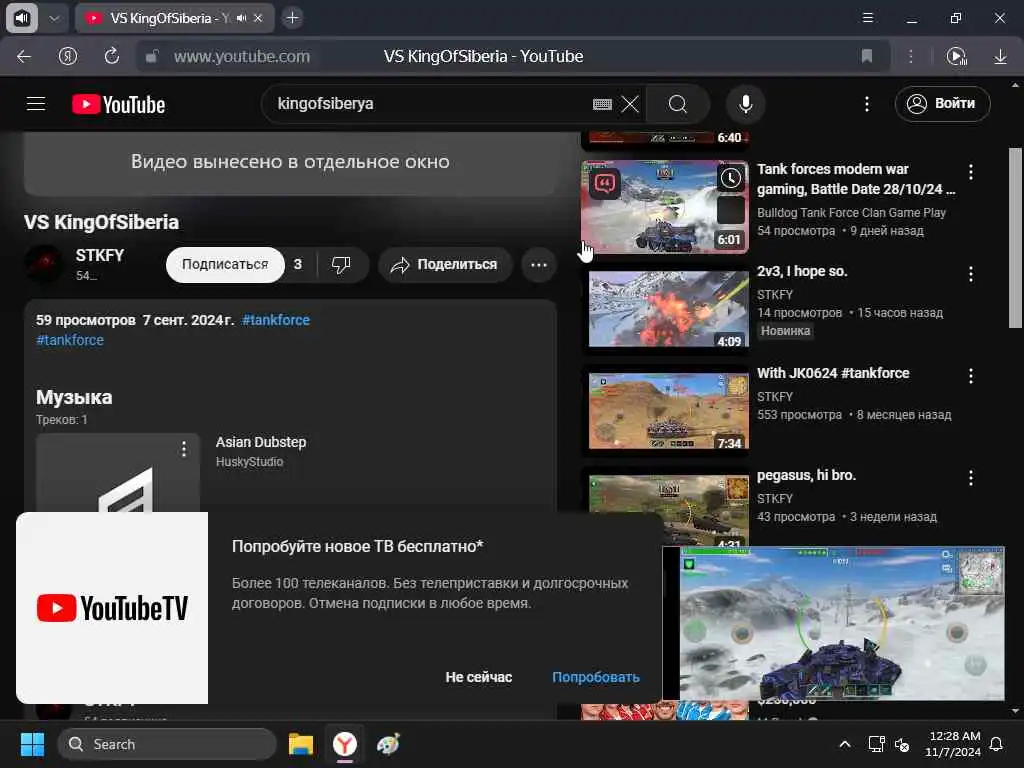Accept YouTube TV trial with Попробовать
The image size is (1024, 768).
[596, 677]
